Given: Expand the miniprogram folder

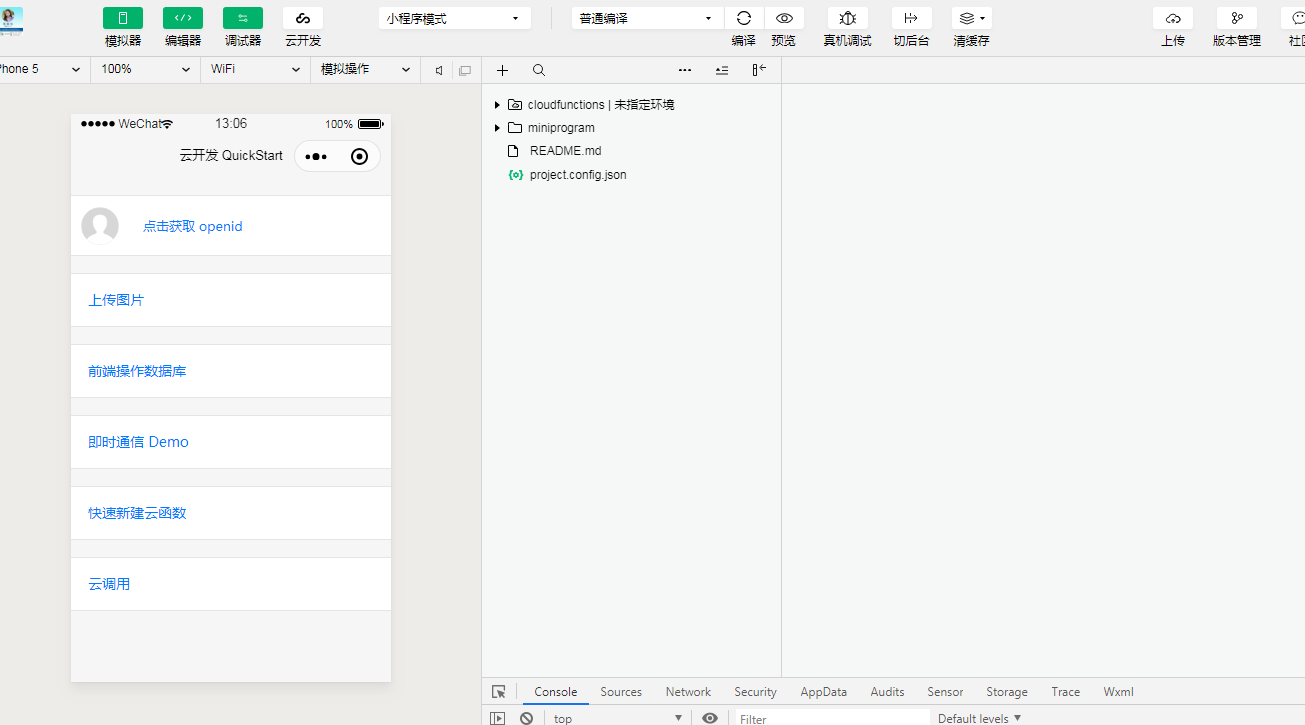Looking at the screenshot, I should click(497, 128).
